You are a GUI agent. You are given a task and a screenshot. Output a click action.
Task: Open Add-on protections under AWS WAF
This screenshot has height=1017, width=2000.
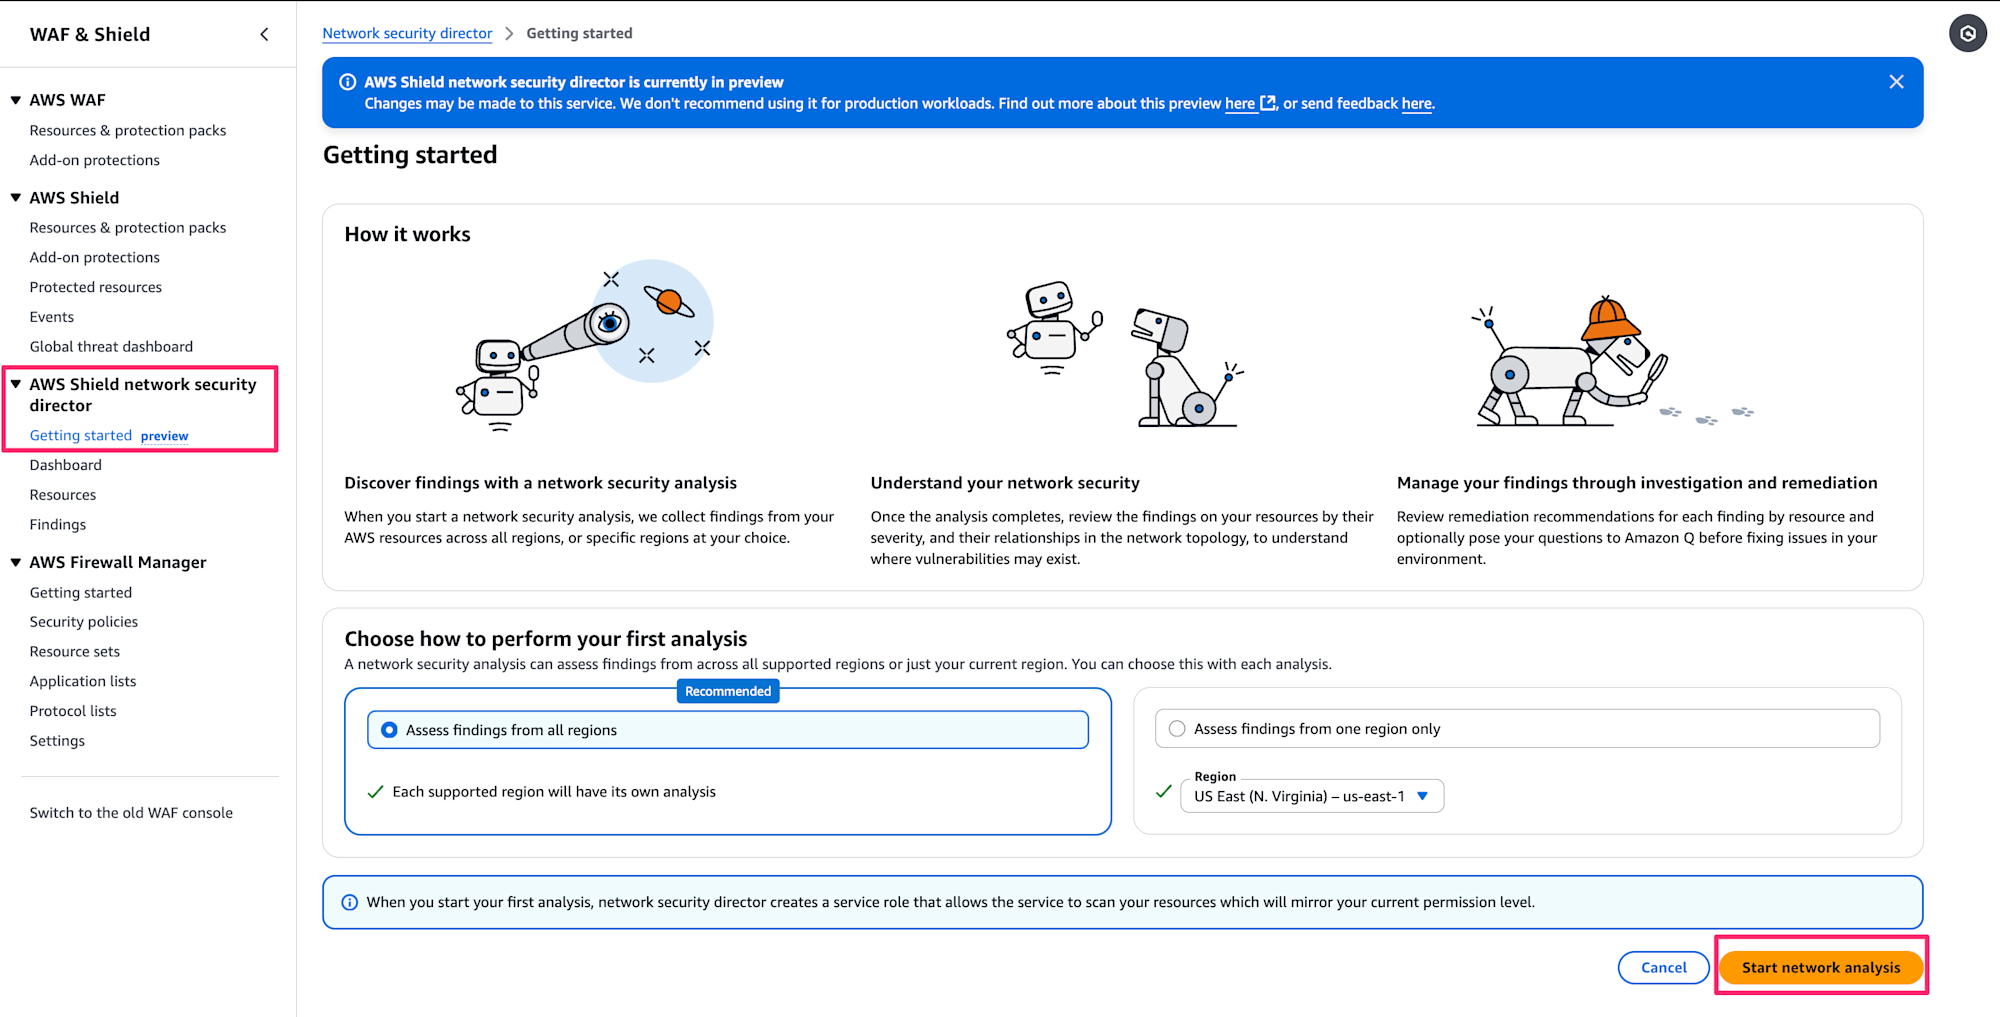[x=95, y=160]
